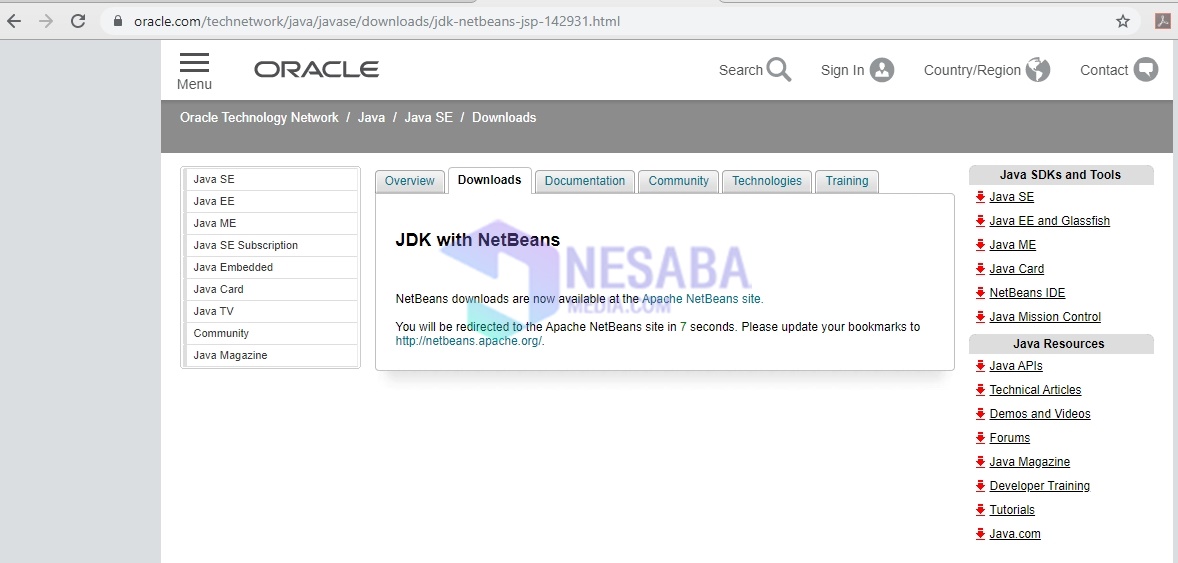Open Java Embedded sidebar item

pos(272,267)
